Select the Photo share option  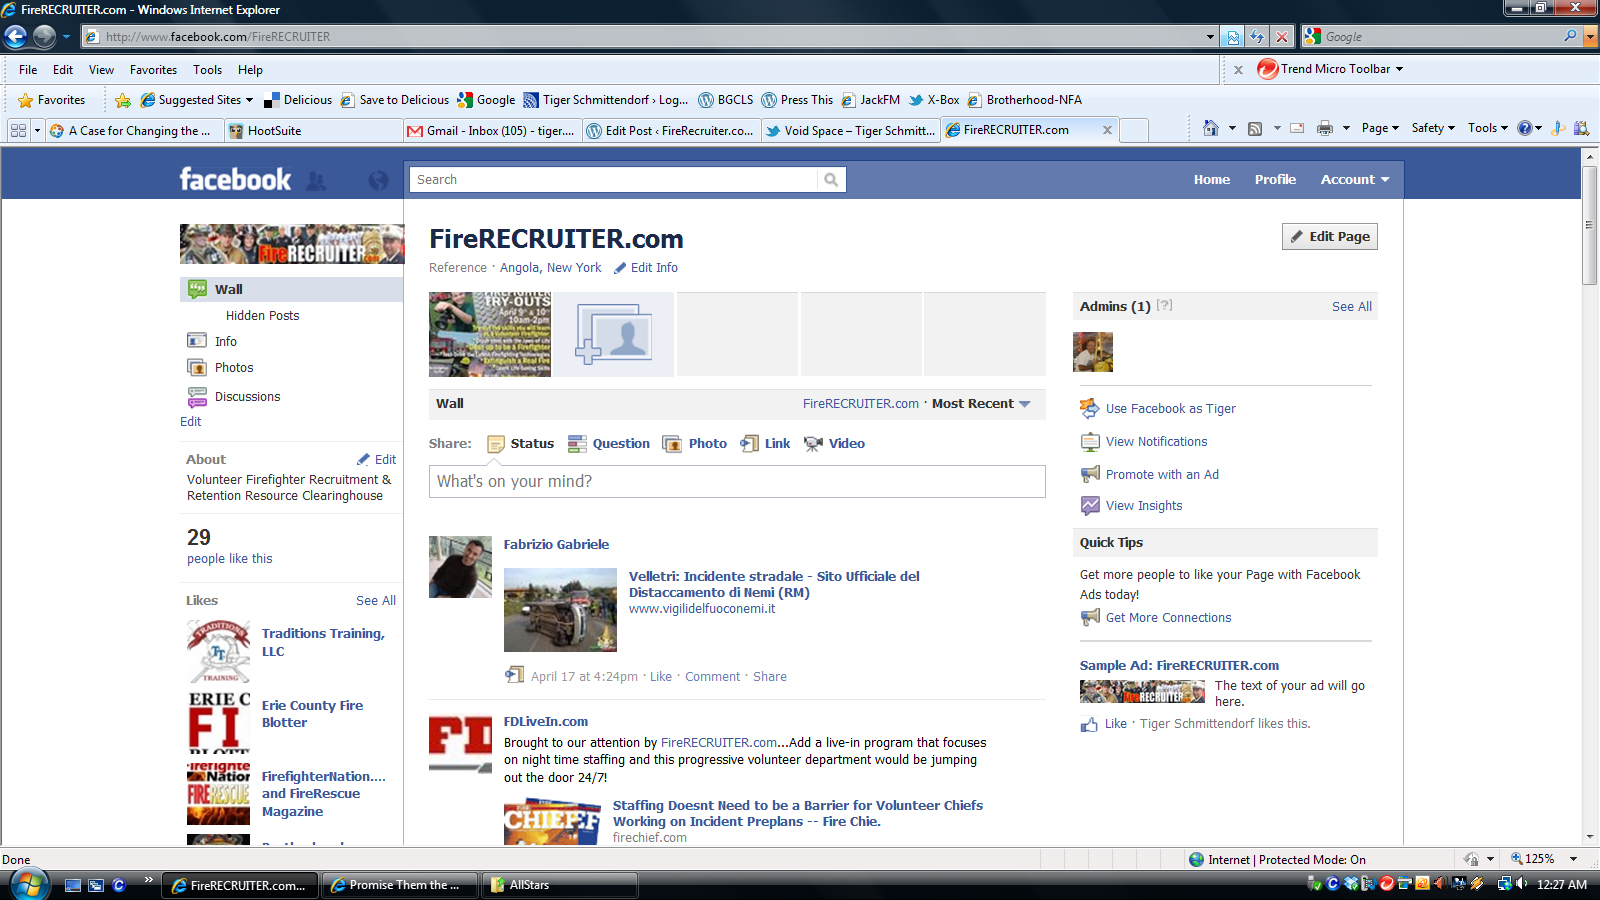tap(695, 443)
